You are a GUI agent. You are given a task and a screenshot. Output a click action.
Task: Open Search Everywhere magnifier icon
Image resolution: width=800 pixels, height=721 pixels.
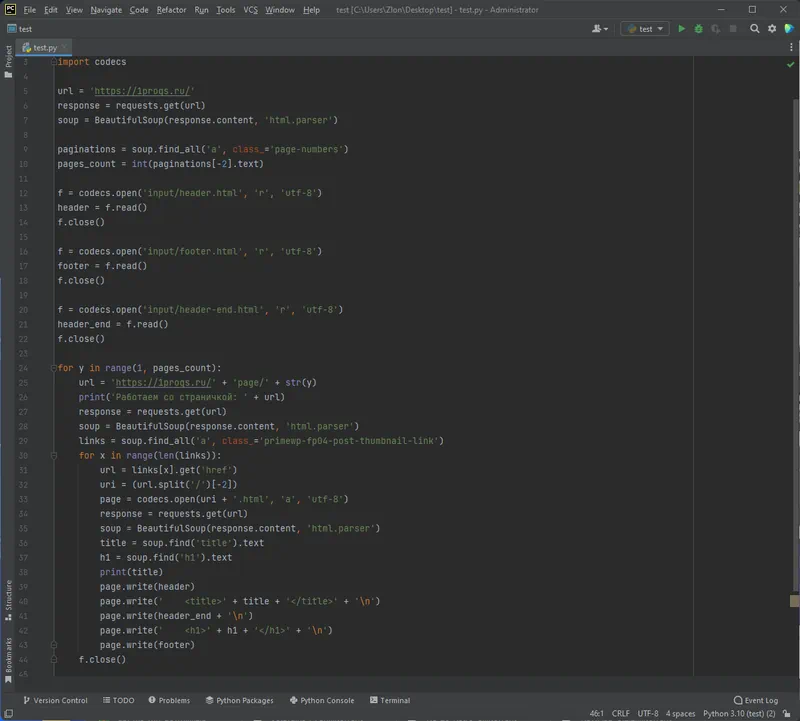point(755,29)
